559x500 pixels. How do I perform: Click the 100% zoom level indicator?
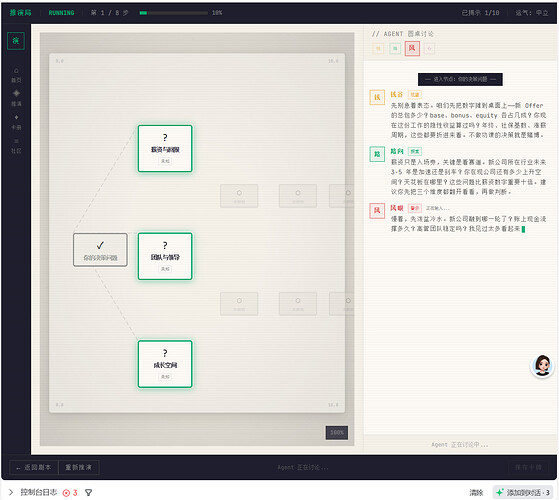pos(337,433)
